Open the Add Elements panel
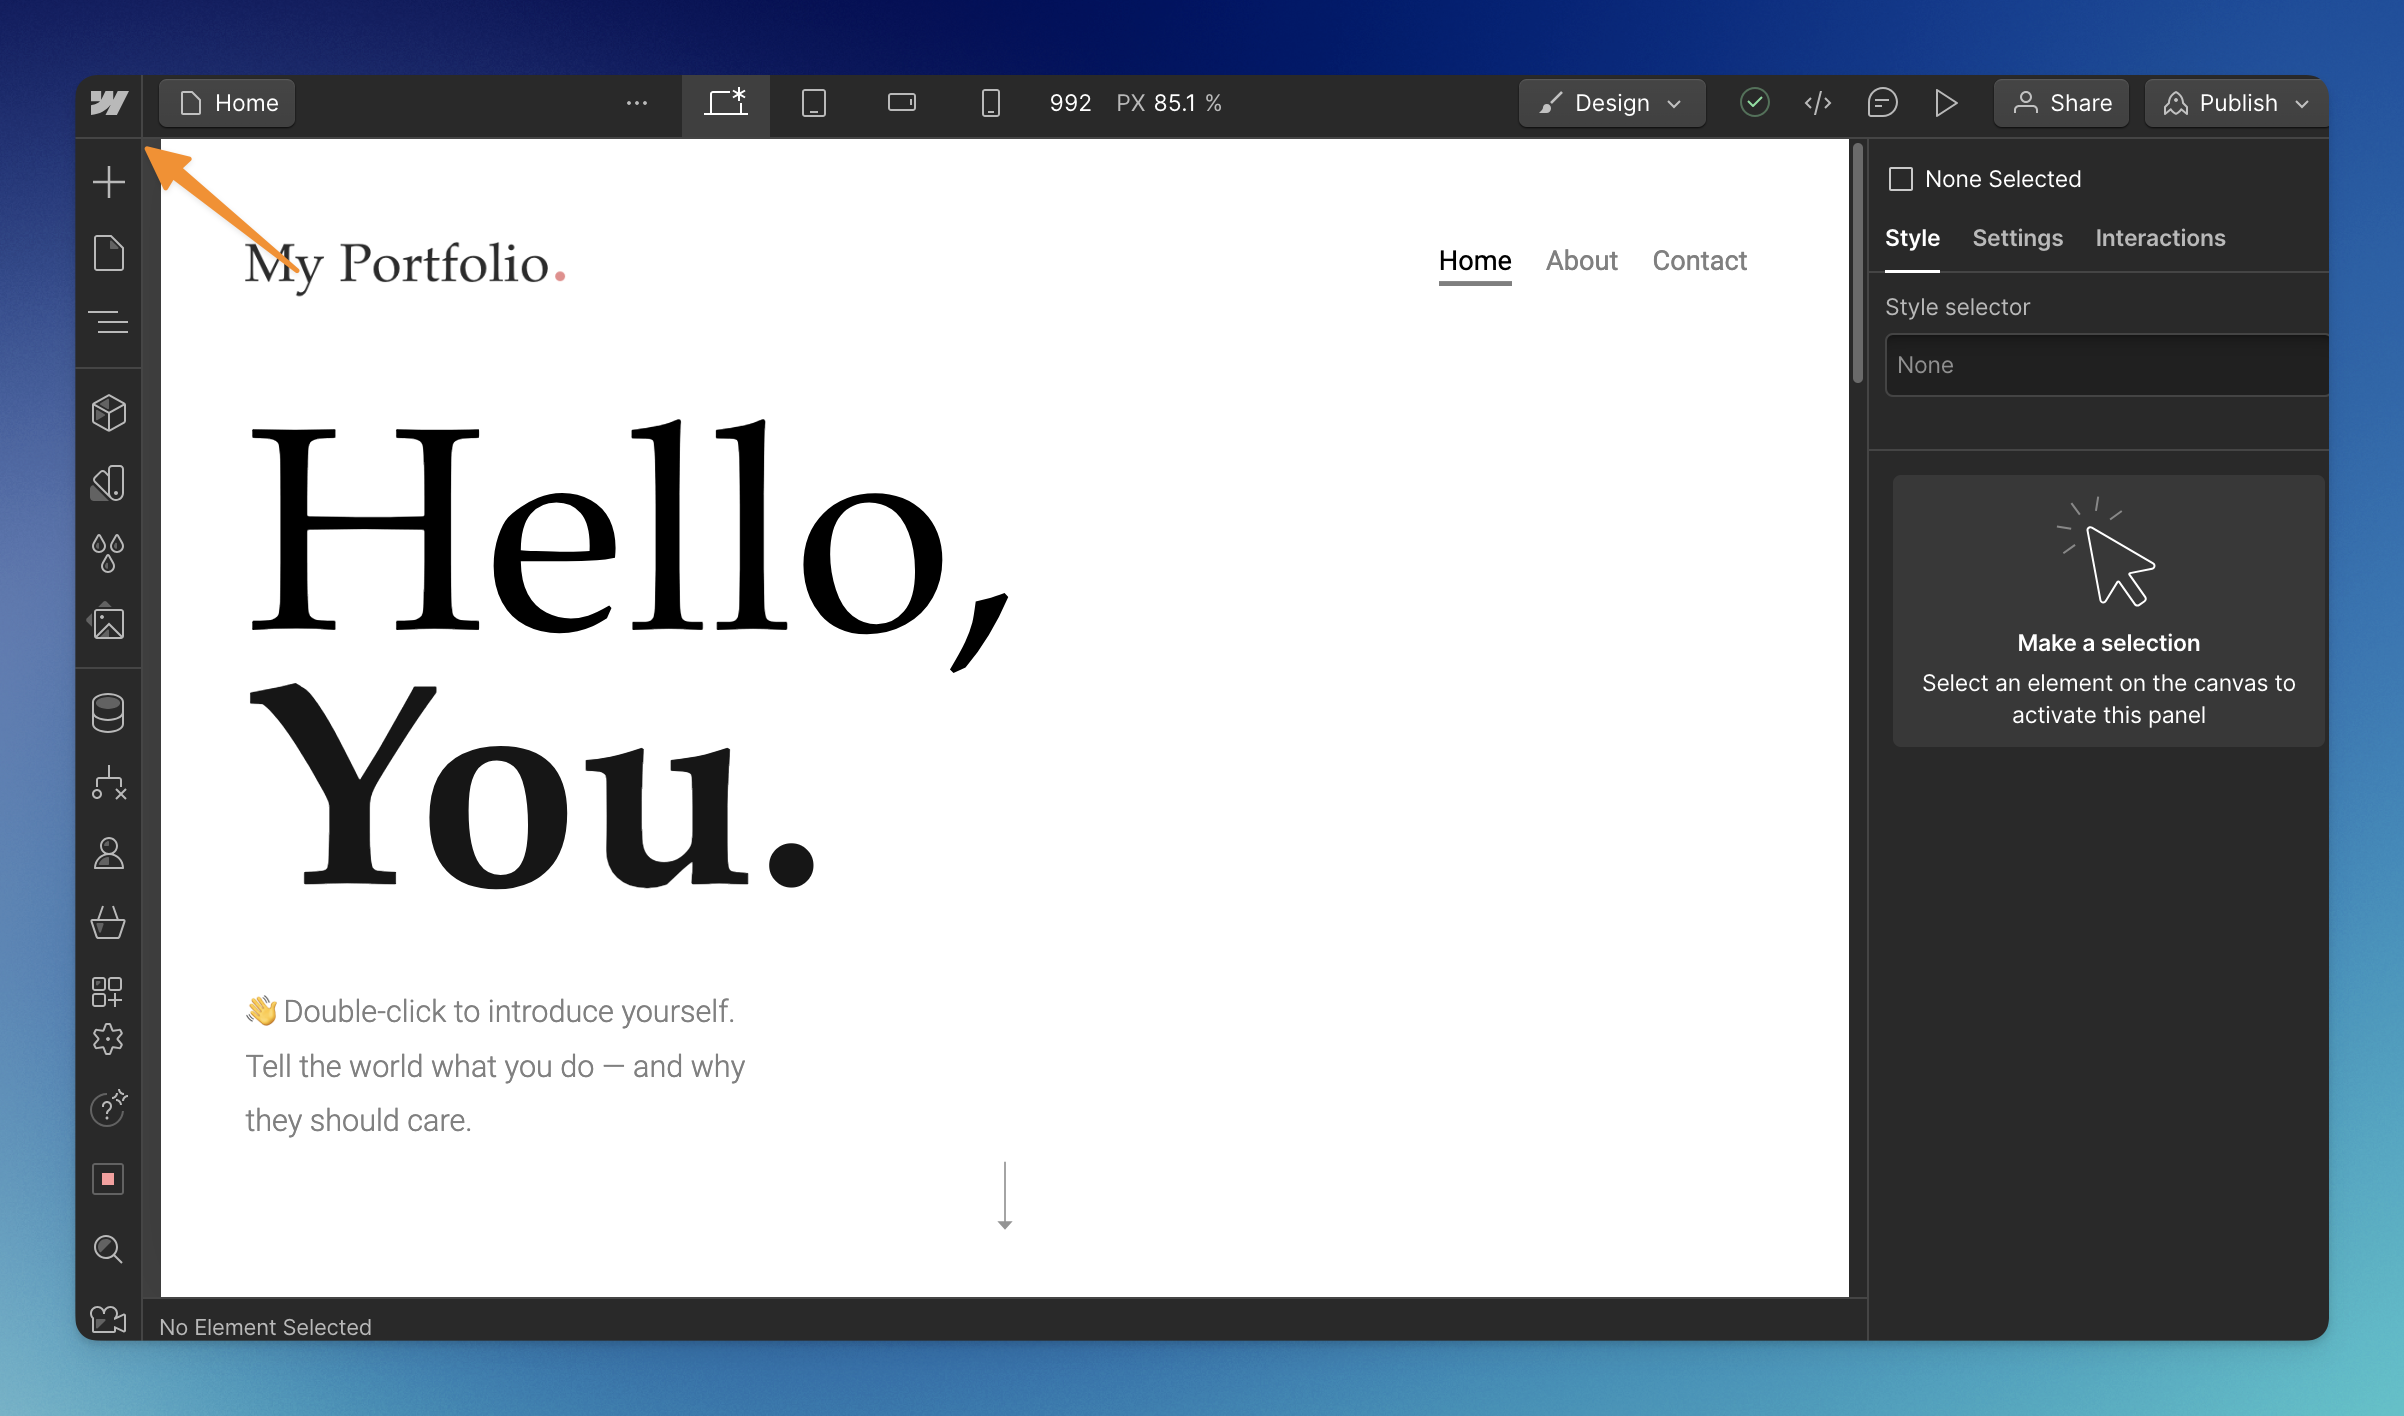 click(108, 182)
